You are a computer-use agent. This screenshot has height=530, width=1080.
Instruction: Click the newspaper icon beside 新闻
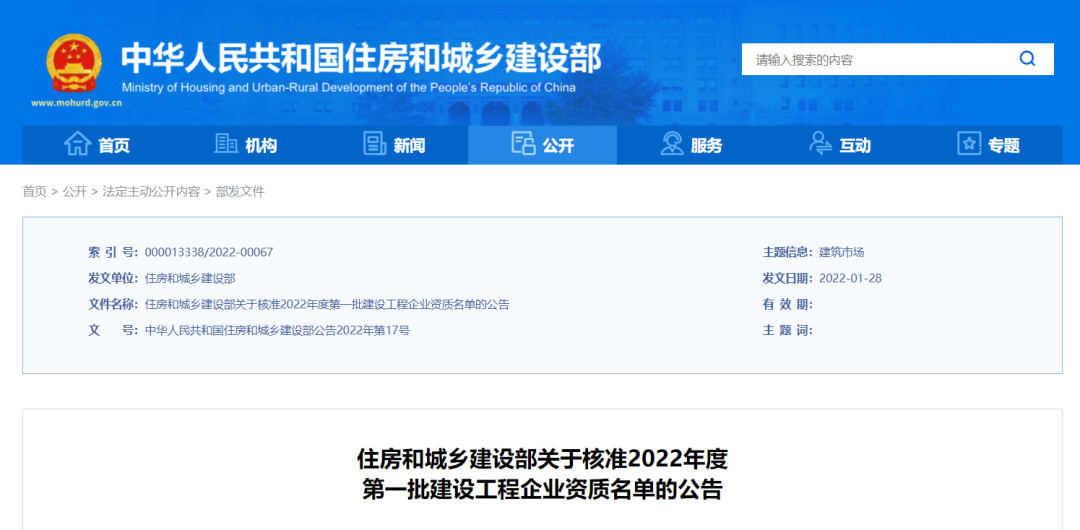point(375,144)
